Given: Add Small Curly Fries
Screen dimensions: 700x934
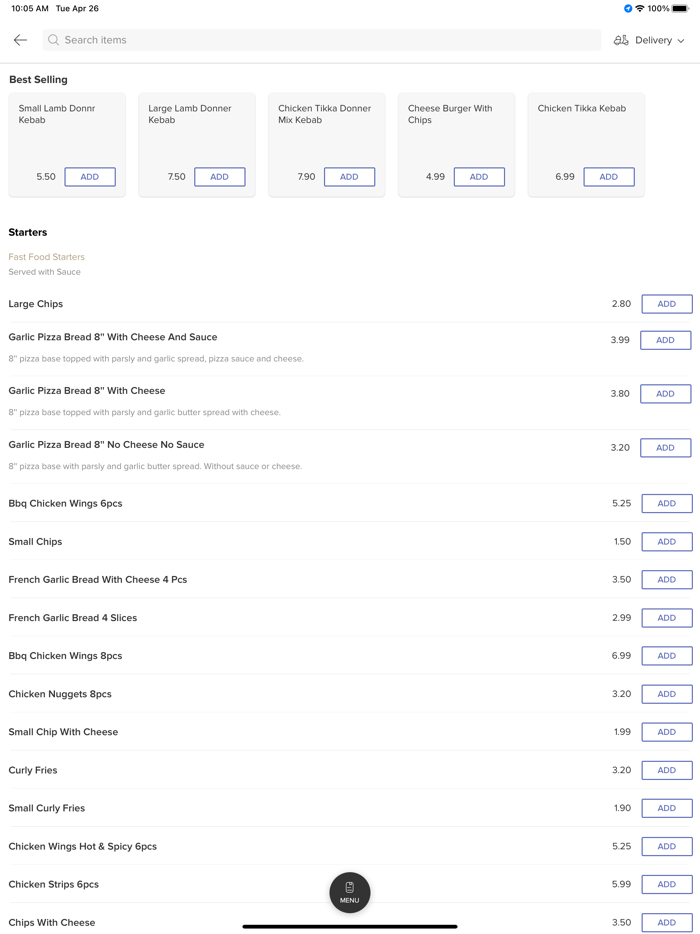Looking at the screenshot, I should coord(667,808).
